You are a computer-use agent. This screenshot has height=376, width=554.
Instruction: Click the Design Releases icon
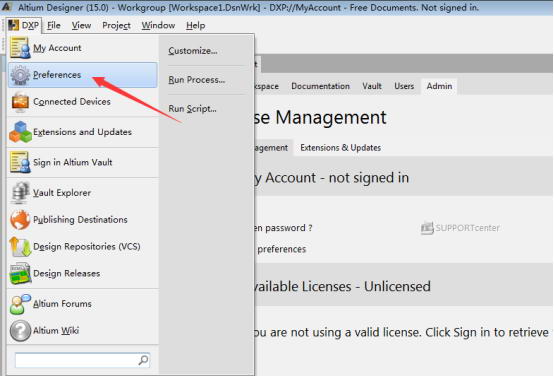(20, 274)
